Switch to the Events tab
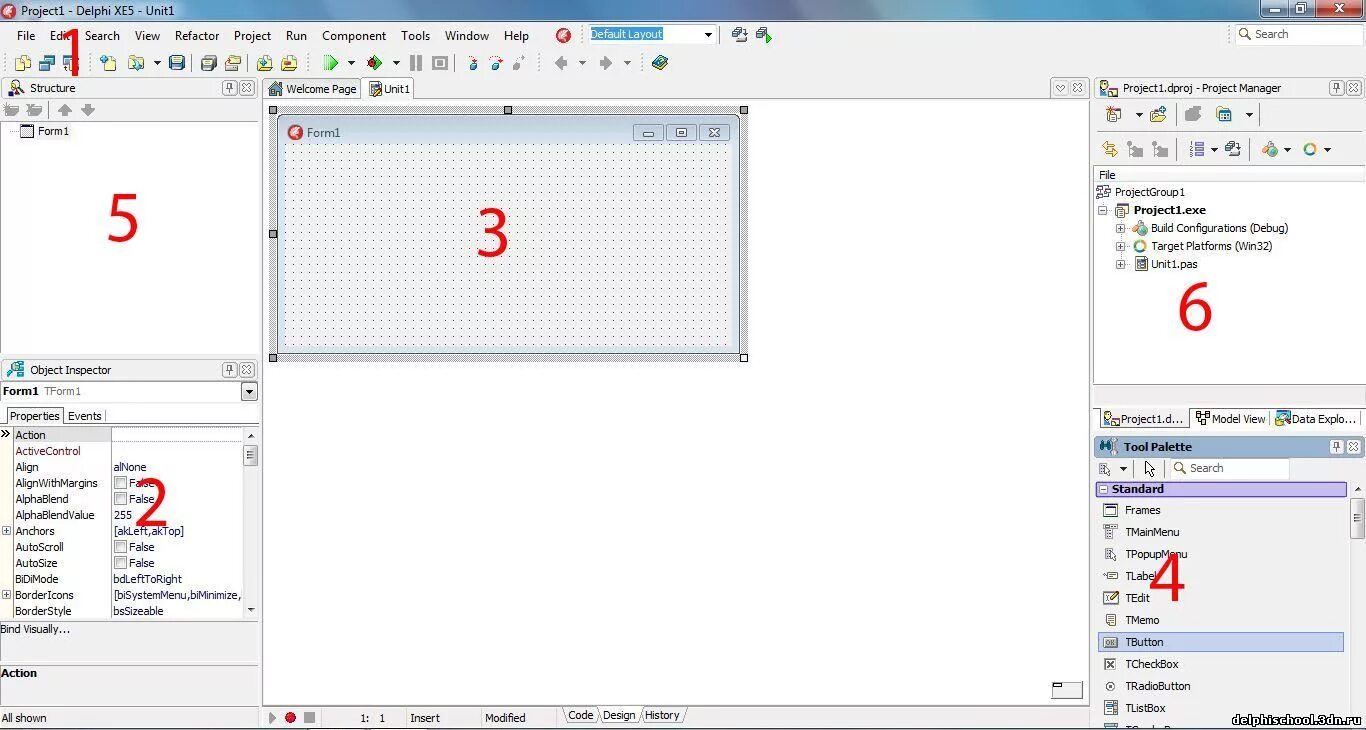 tap(84, 416)
